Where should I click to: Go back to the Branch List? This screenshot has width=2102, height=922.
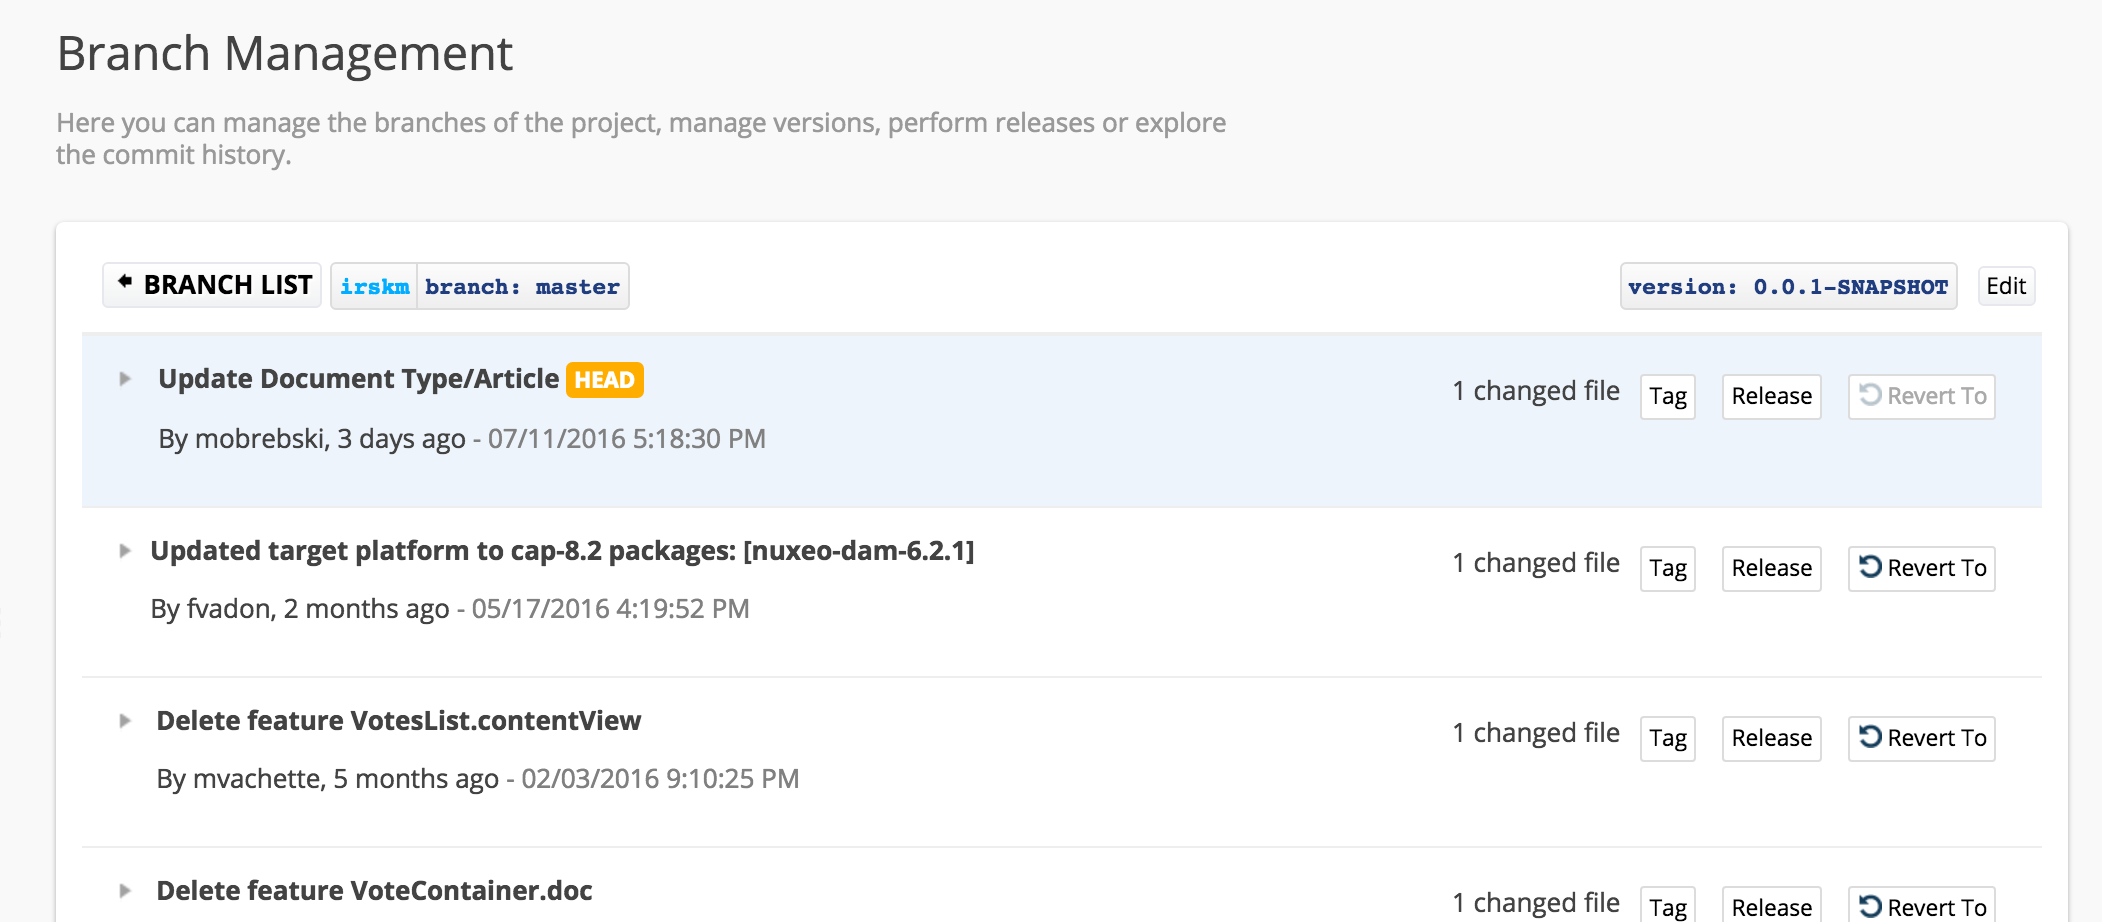click(x=212, y=285)
